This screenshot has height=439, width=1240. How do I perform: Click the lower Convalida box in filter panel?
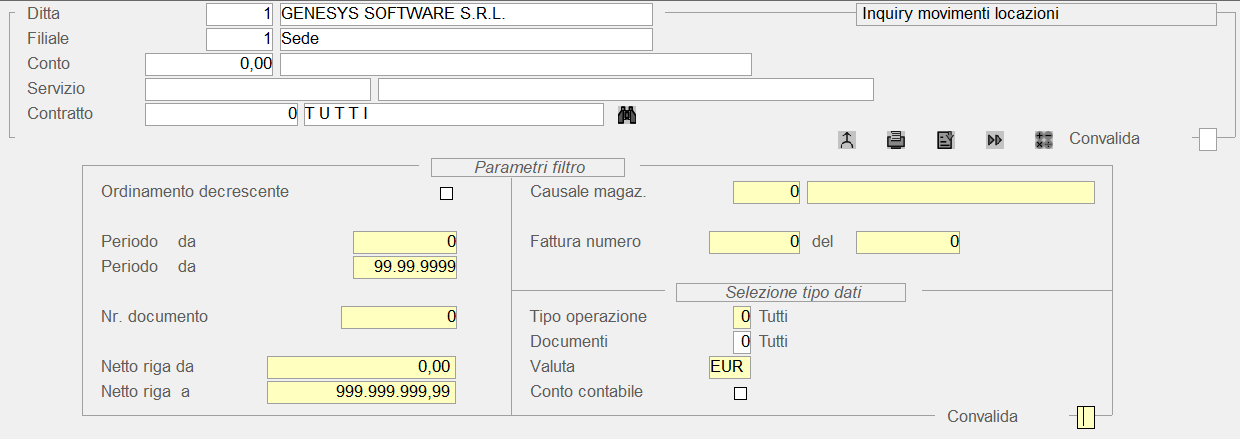[x=1086, y=417]
